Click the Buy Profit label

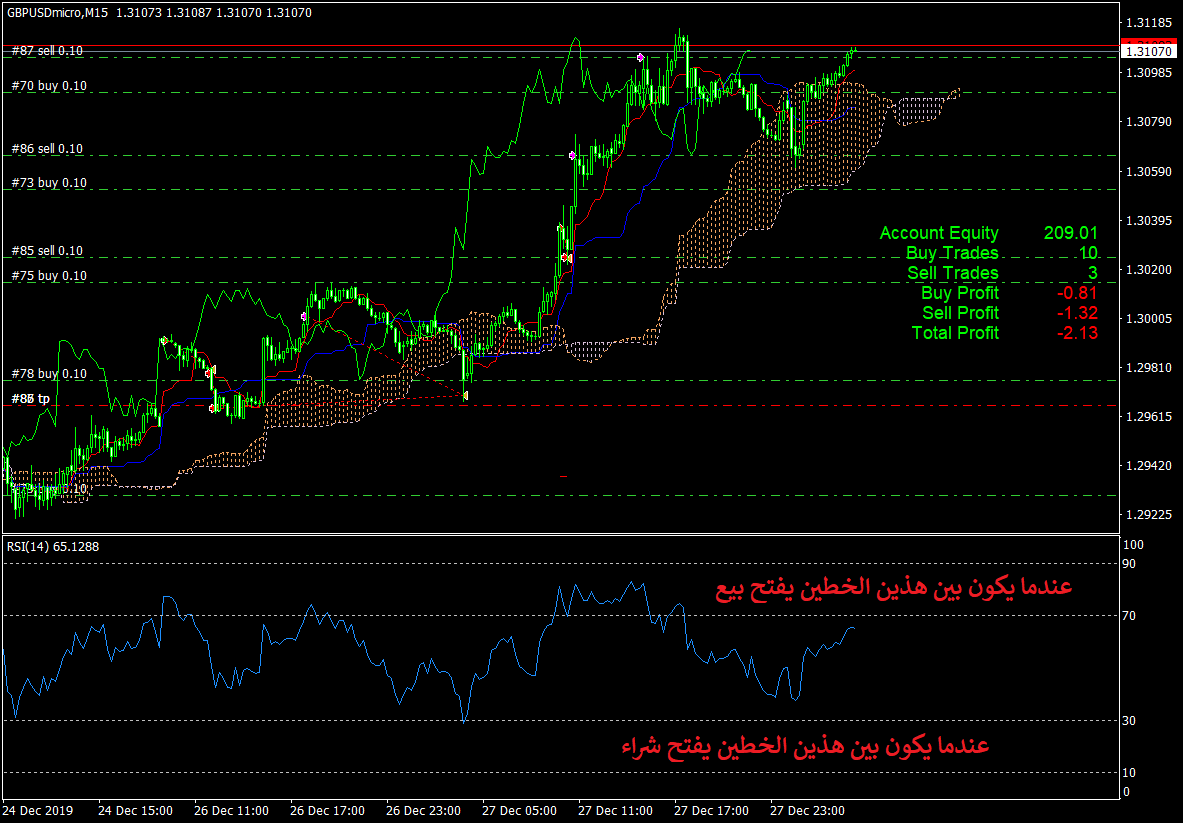[960, 293]
